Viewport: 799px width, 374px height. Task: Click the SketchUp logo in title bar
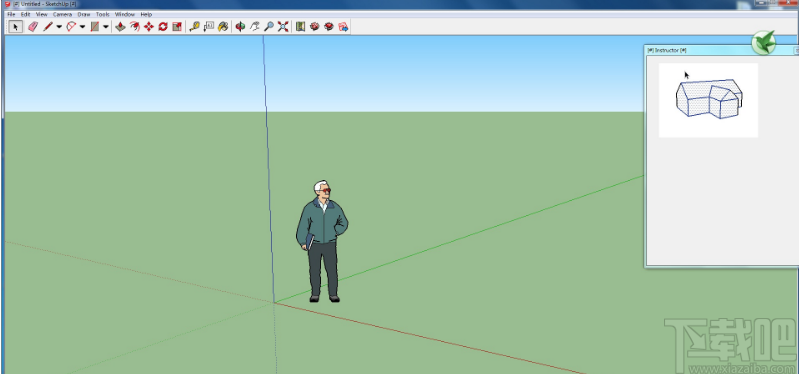pos(7,4)
